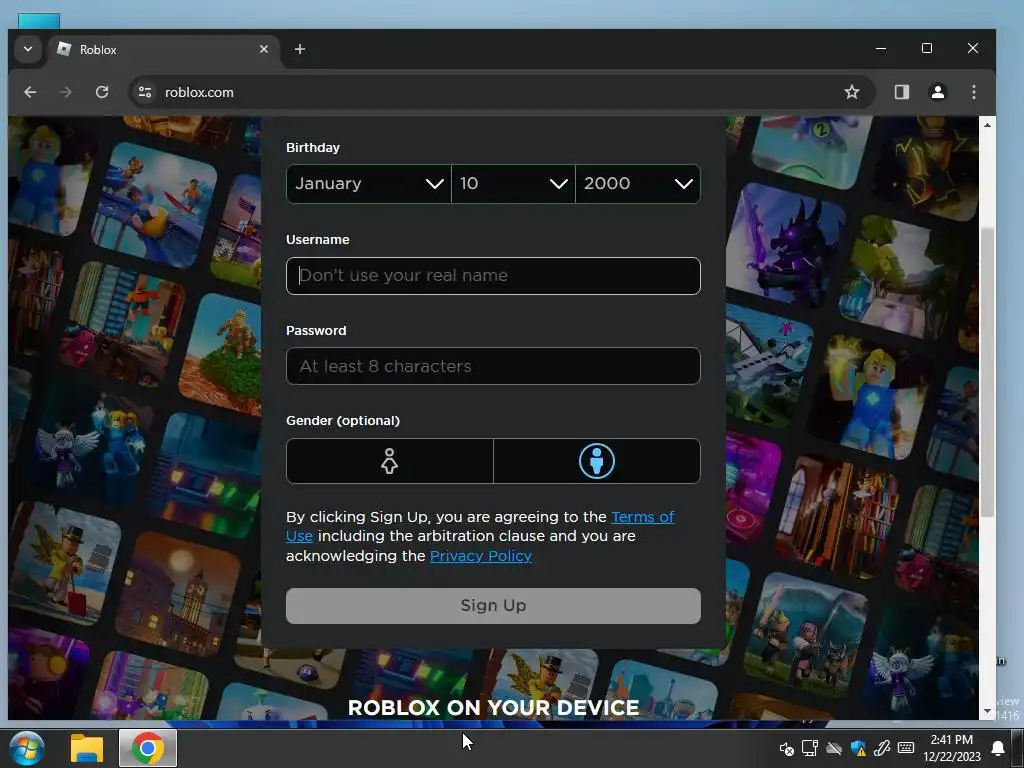Viewport: 1024px width, 768px height.
Task: Open the taskbar clock showing 2:41 PM
Action: (952, 748)
